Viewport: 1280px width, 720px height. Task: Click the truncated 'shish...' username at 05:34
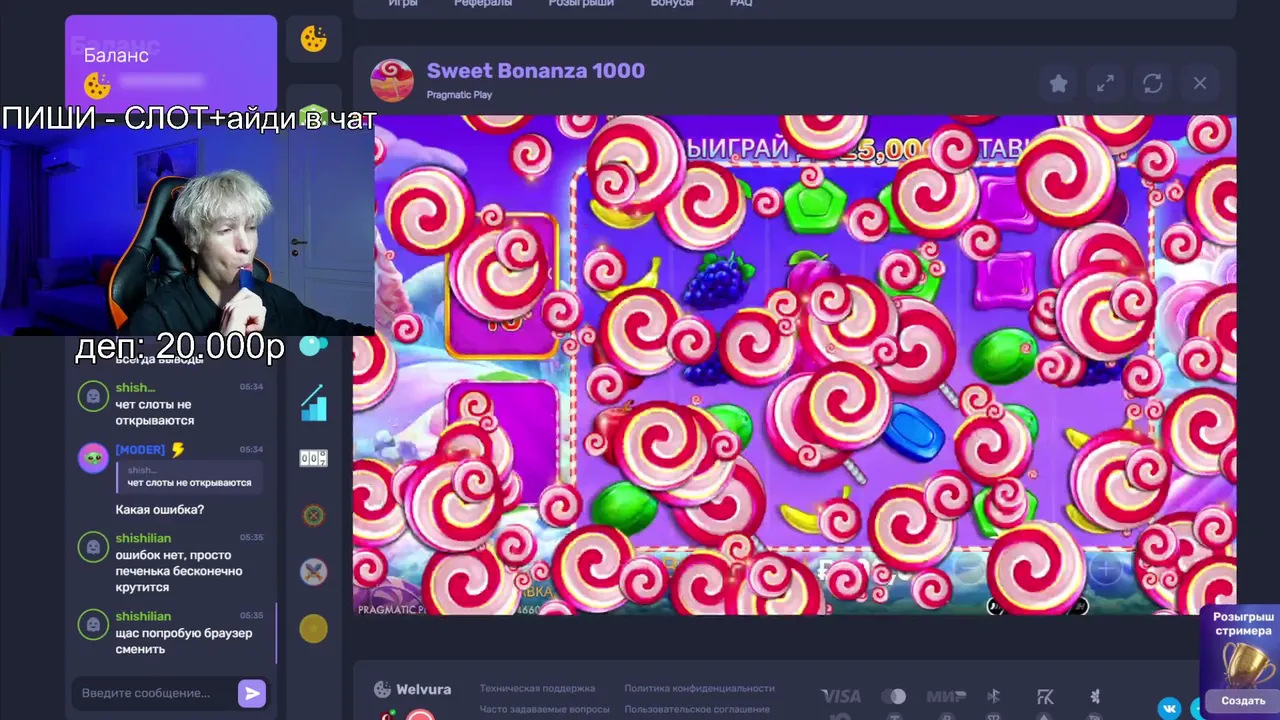point(135,388)
